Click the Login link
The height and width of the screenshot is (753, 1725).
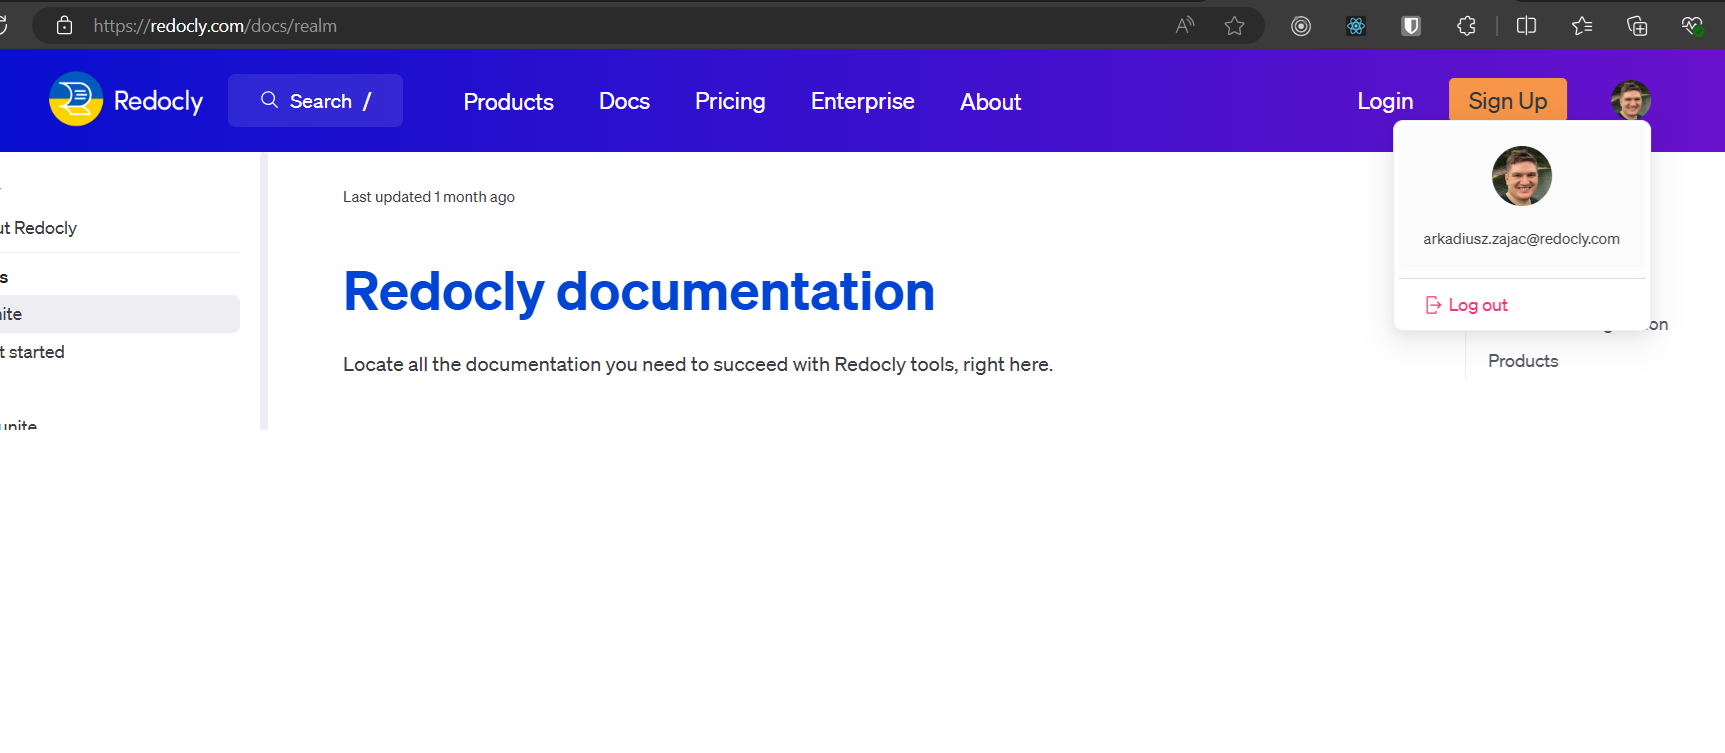pos(1385,101)
